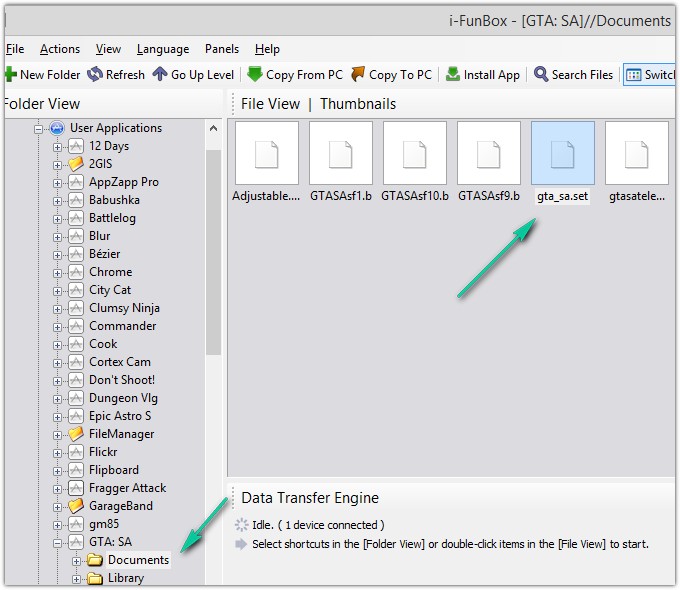
Task: Click the GTA: SA app icon
Action: tap(76, 542)
